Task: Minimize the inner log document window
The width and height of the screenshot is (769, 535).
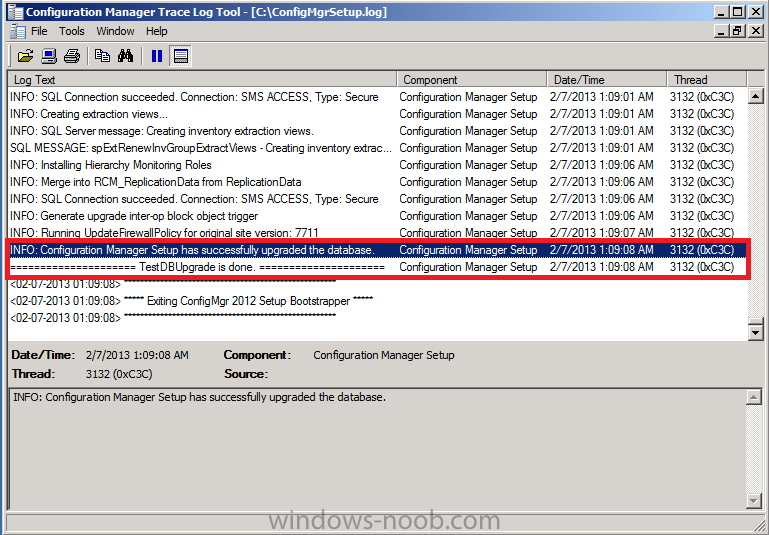Action: coord(720,31)
